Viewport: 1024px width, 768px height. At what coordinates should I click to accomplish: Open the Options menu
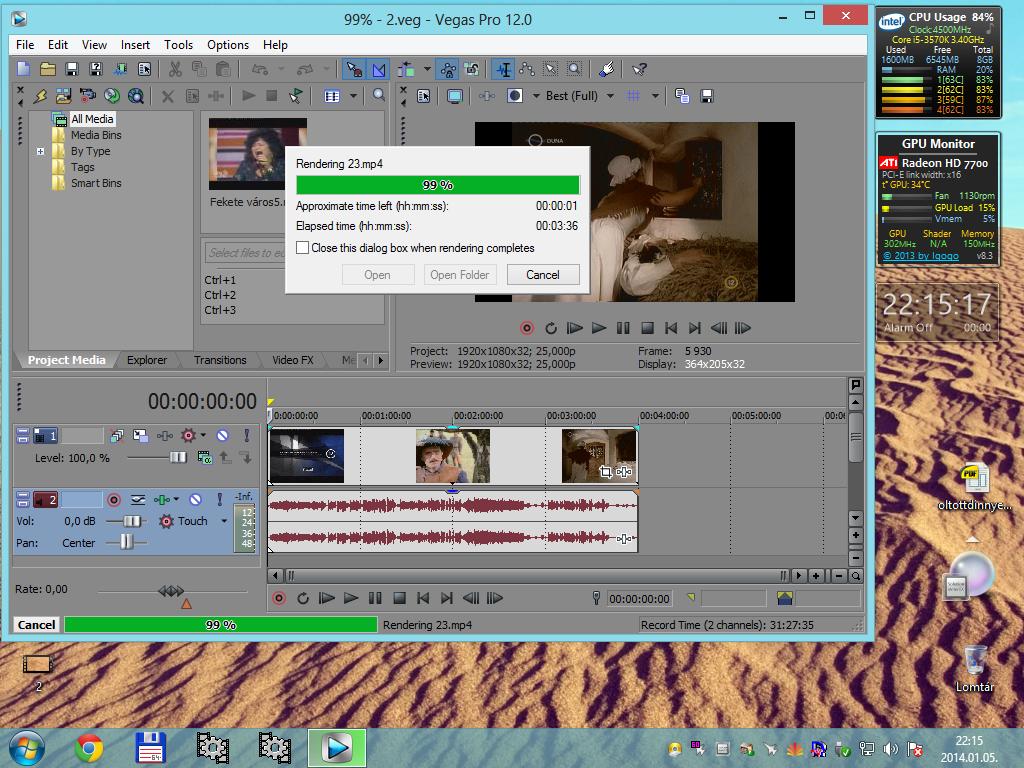[x=228, y=44]
